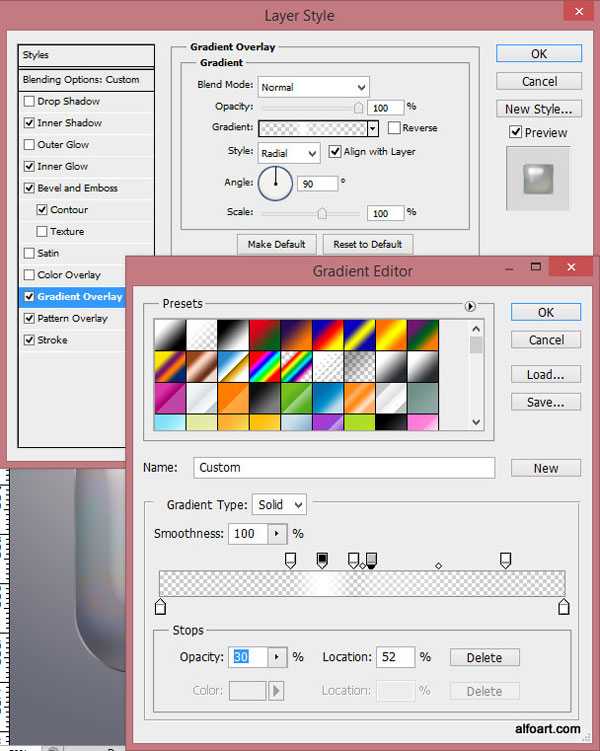
Task: Open the Styles section header
Action: 86,55
